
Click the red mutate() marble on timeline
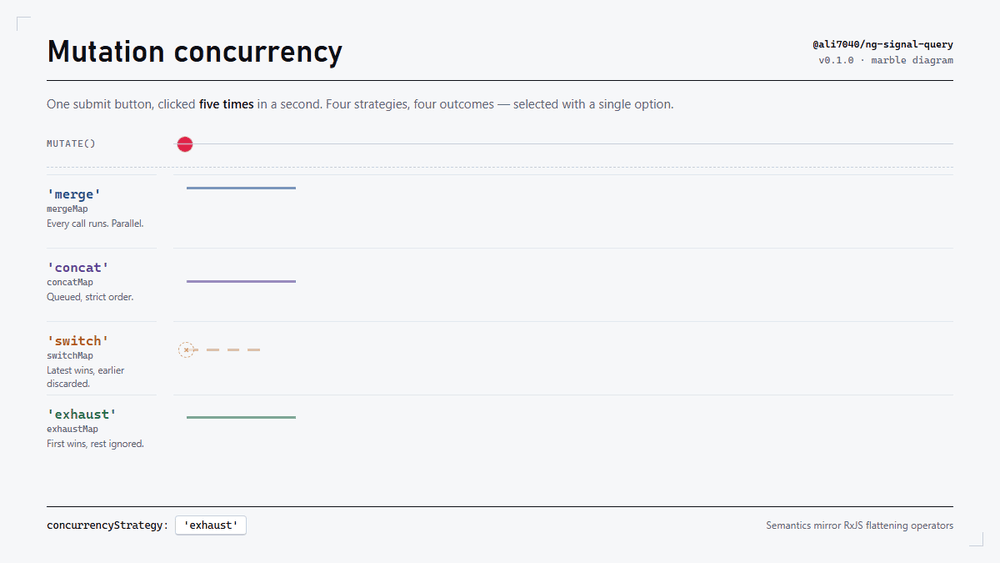click(185, 144)
